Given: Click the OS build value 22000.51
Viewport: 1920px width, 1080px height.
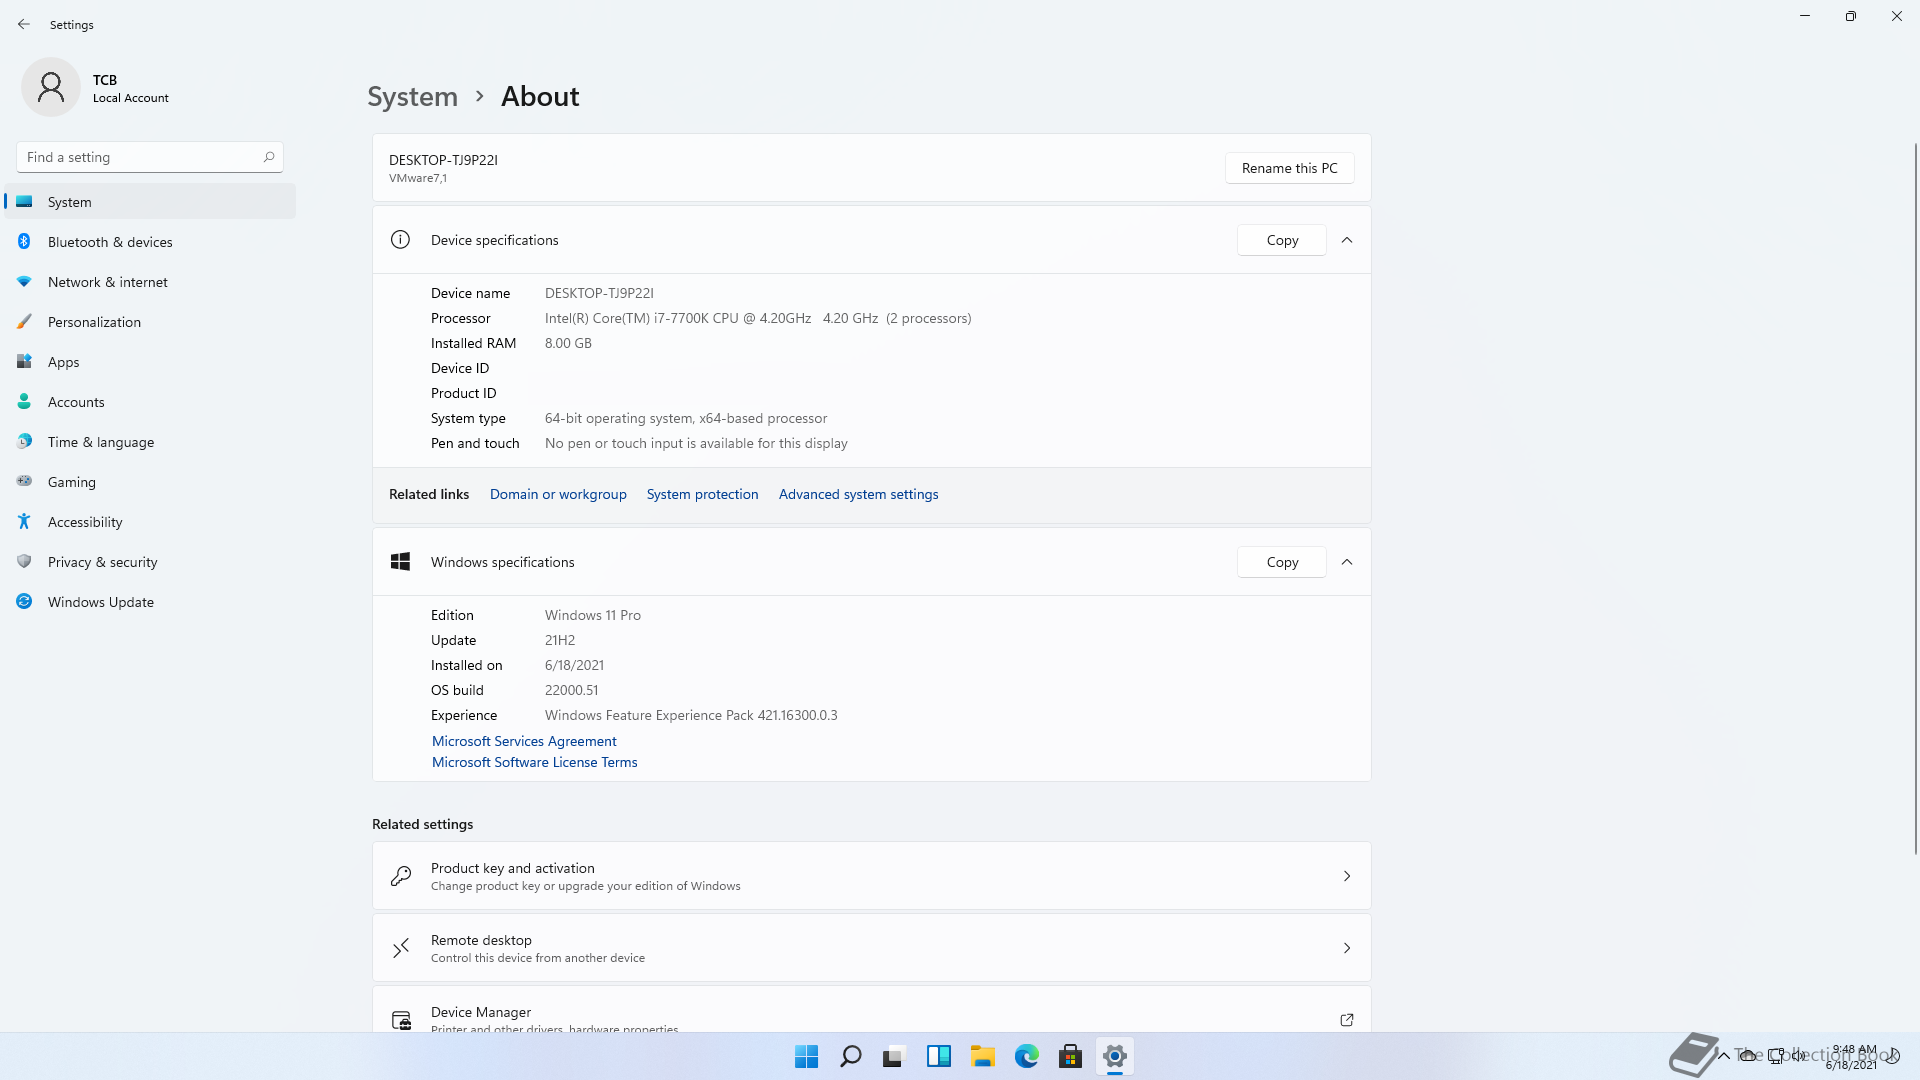Looking at the screenshot, I should tap(571, 690).
